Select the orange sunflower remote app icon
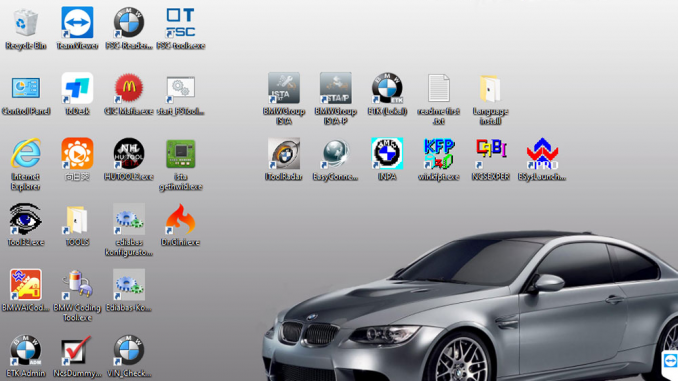The height and width of the screenshot is (381, 678). pos(77,154)
